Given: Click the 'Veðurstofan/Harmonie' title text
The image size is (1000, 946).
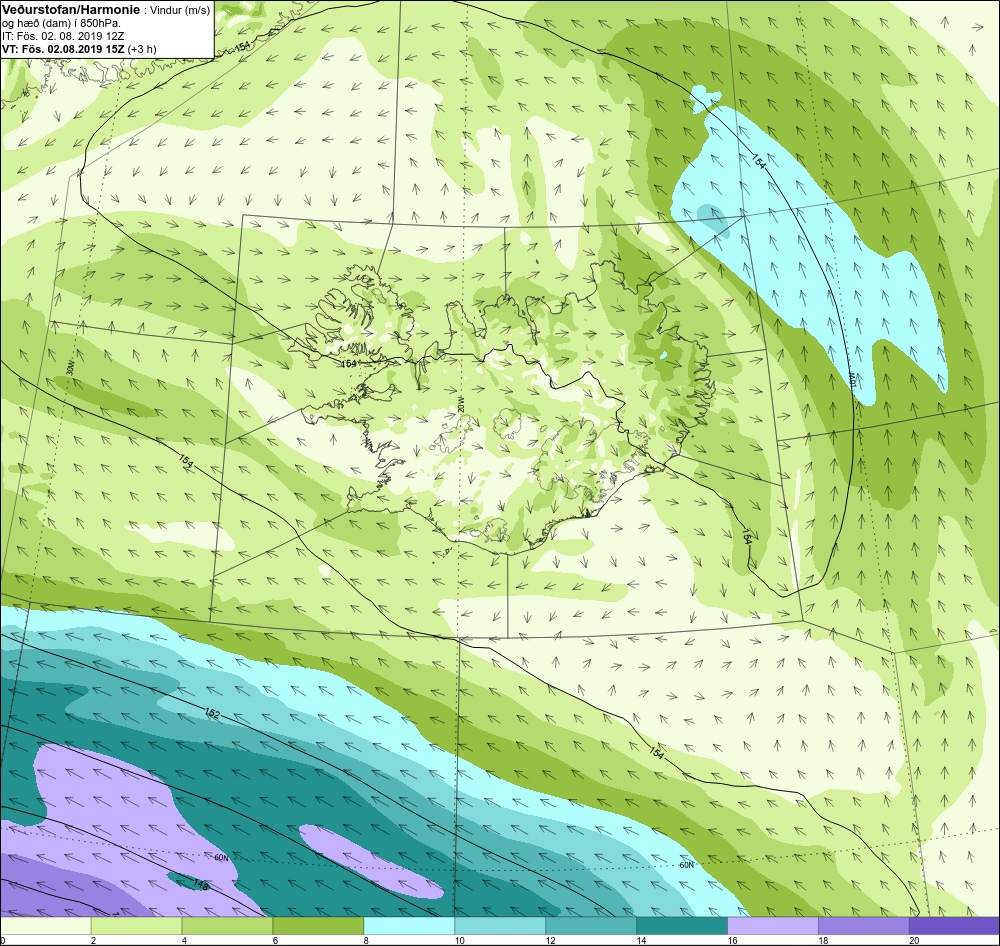Looking at the screenshot, I should (x=69, y=11).
